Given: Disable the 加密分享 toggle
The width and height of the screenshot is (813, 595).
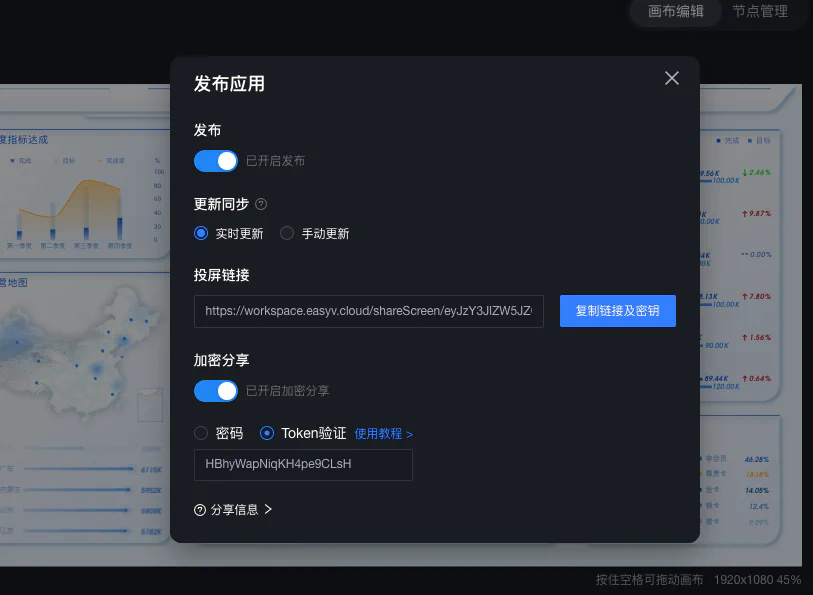Looking at the screenshot, I should 216,390.
